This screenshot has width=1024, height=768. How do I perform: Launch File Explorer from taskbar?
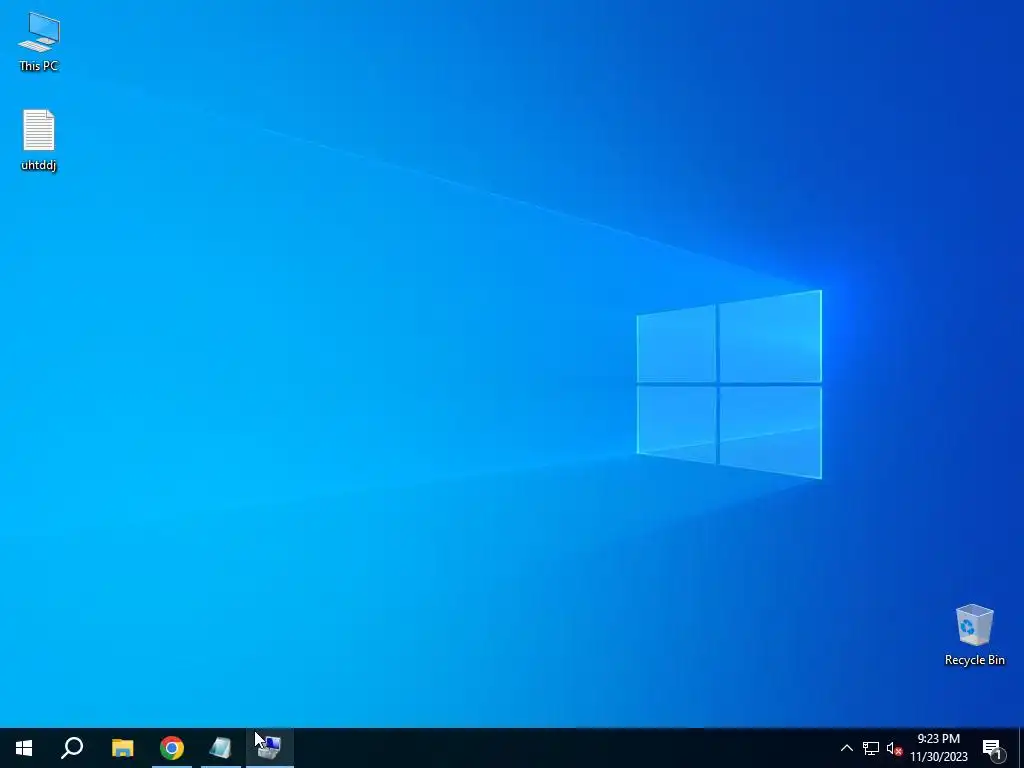click(122, 748)
